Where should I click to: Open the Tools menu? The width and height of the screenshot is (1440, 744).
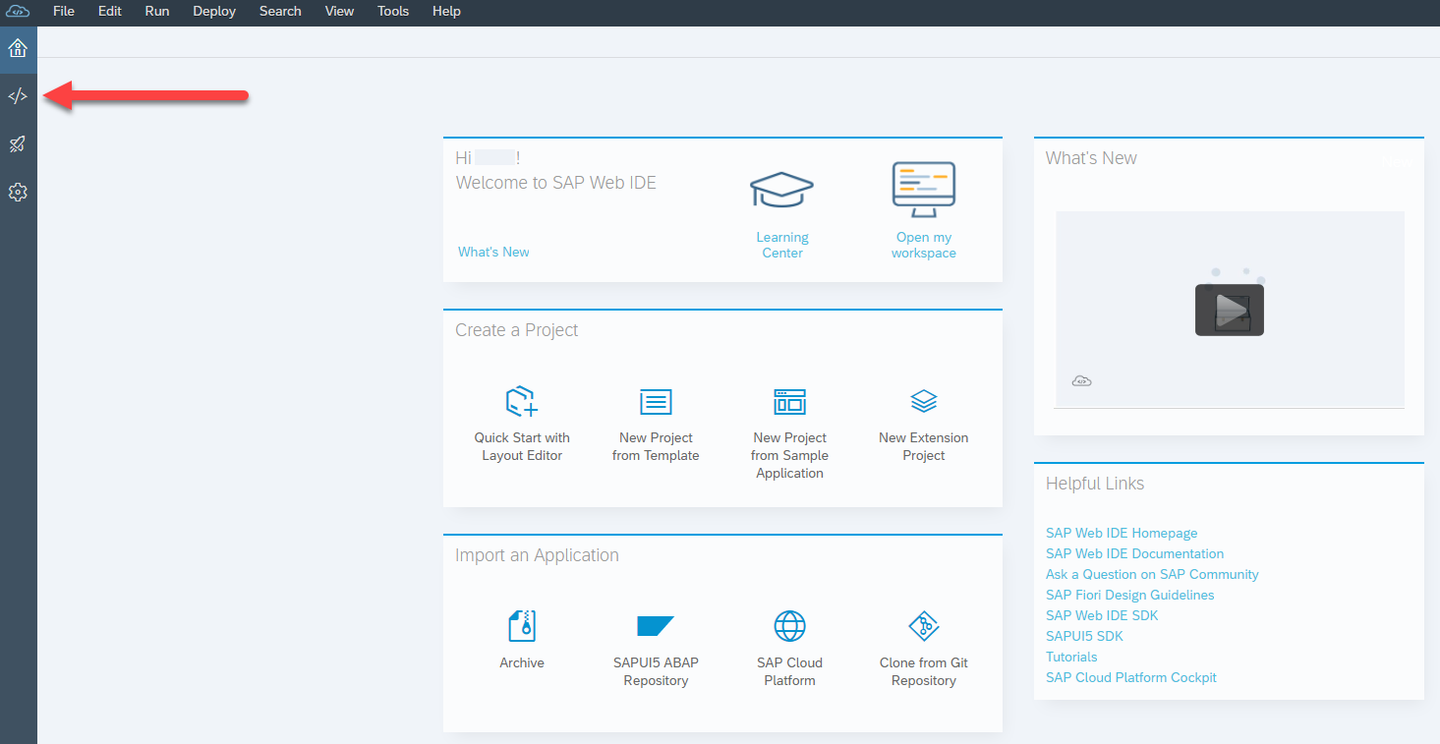point(393,11)
